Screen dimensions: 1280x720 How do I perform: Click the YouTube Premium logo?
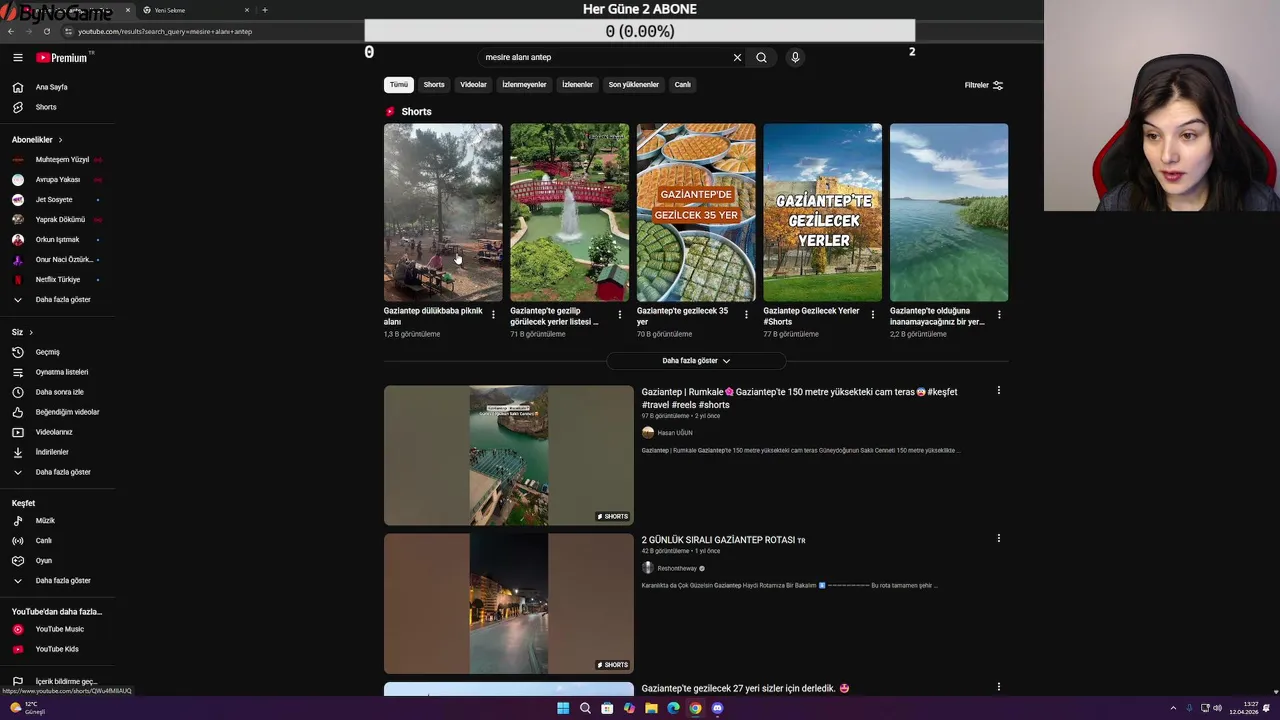tap(64, 58)
